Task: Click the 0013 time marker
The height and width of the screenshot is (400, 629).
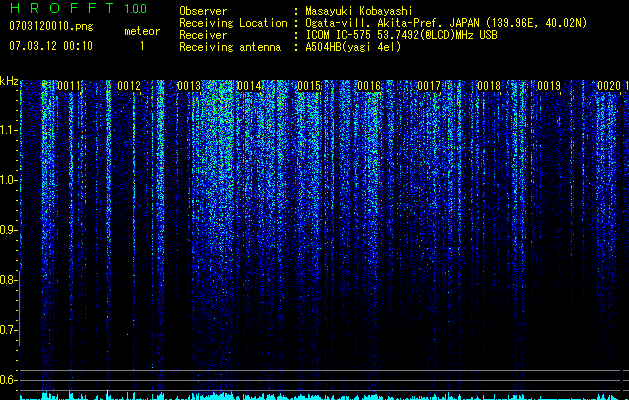Action: coord(189,86)
